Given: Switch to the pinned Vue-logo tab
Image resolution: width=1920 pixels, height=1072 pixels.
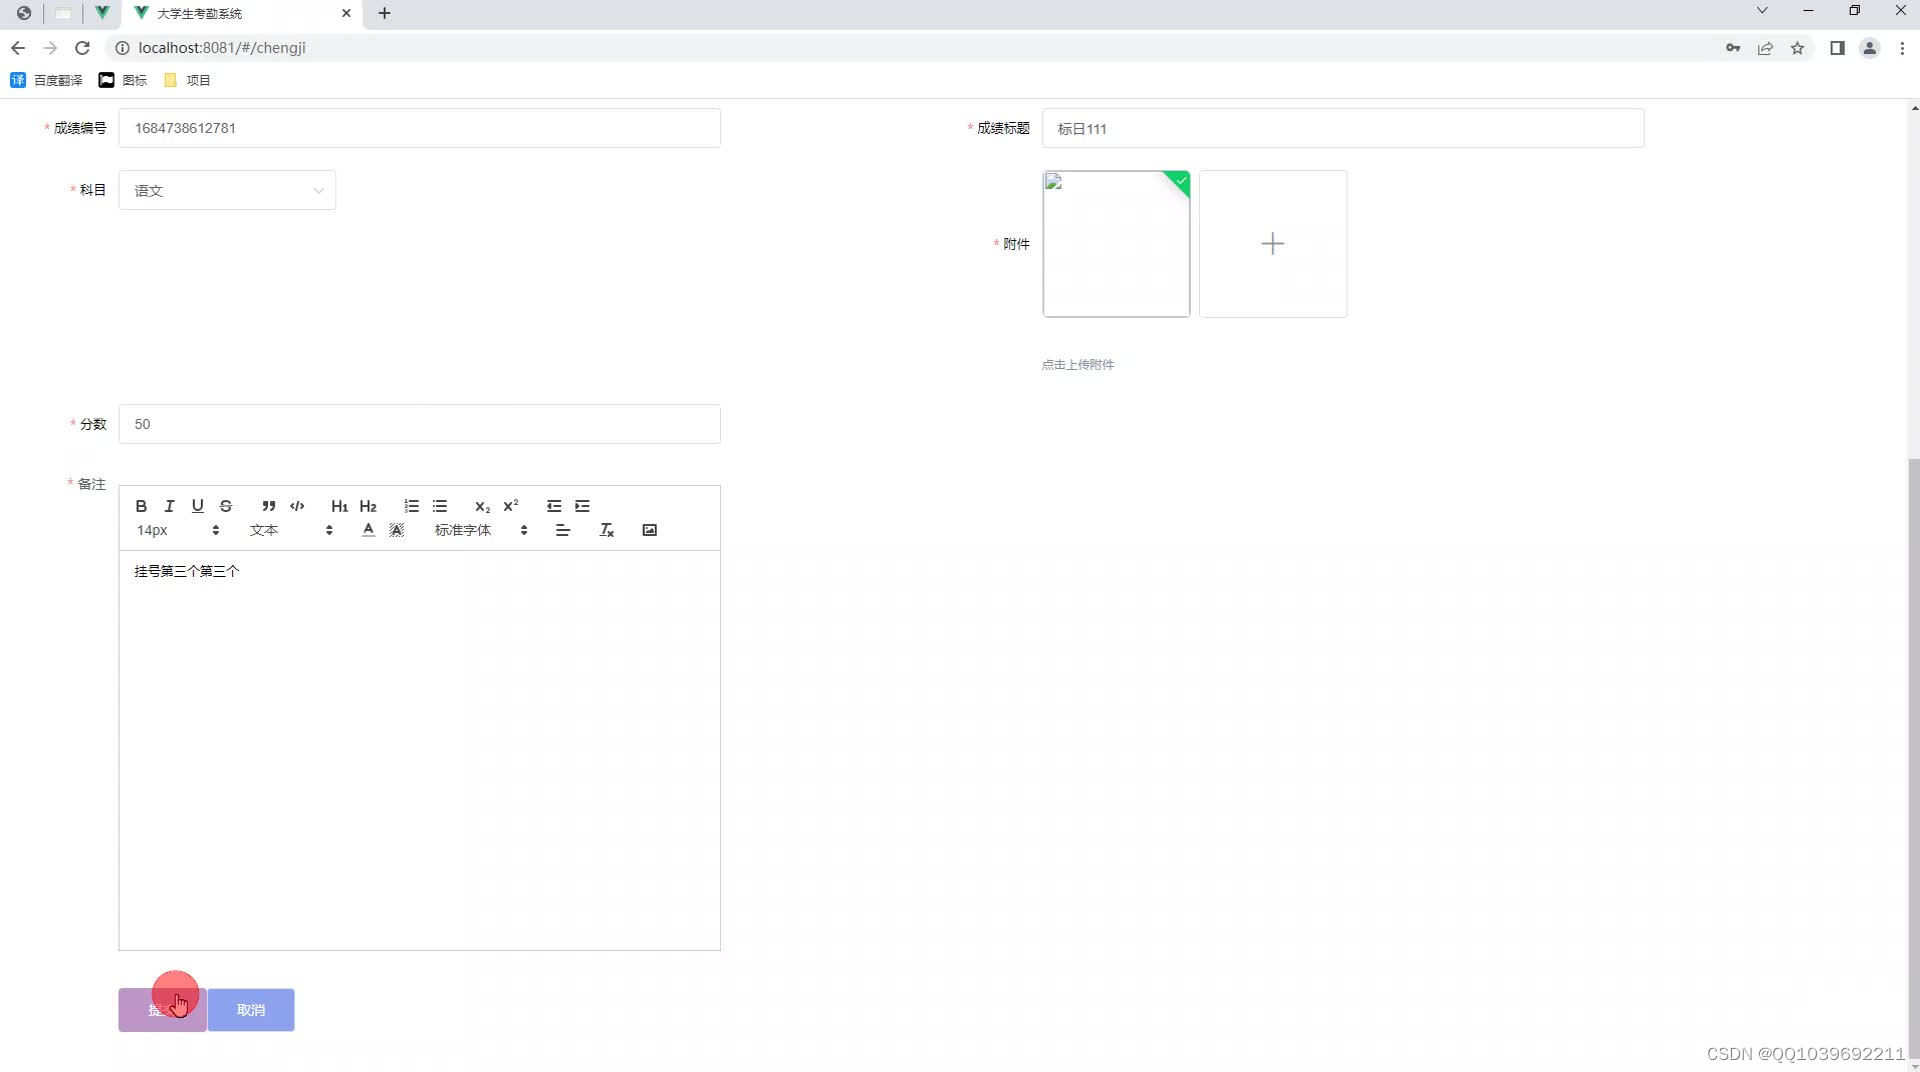Looking at the screenshot, I should [102, 13].
